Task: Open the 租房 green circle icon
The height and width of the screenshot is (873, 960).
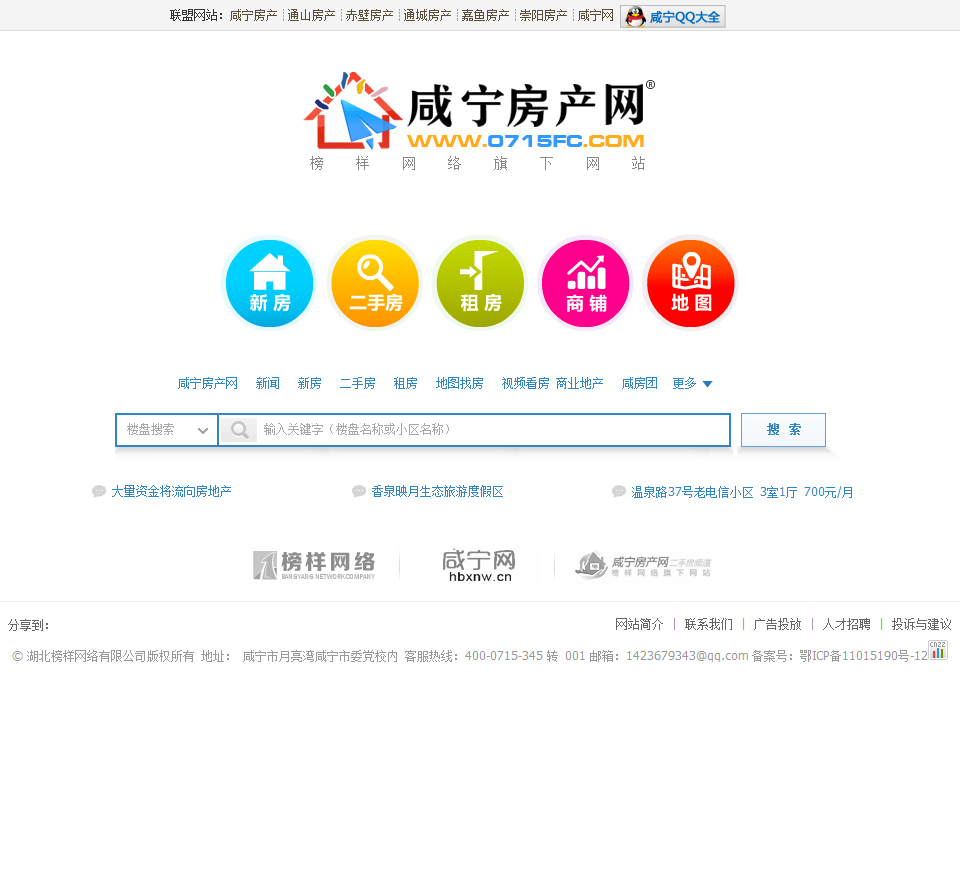Action: 480,283
